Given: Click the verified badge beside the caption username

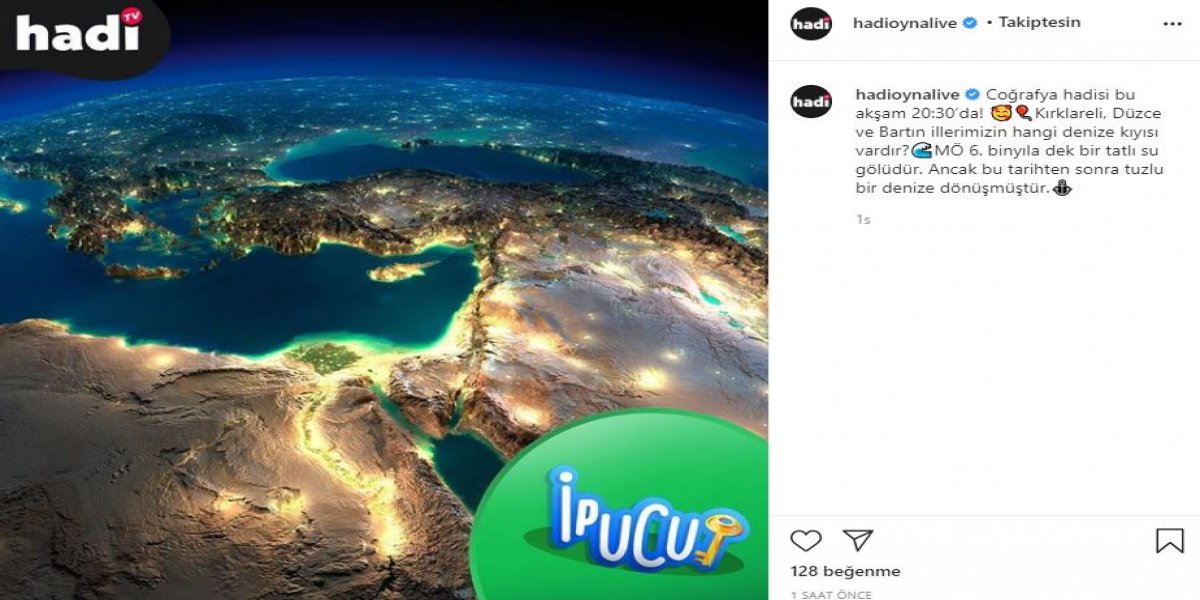Looking at the screenshot, I should (972, 94).
